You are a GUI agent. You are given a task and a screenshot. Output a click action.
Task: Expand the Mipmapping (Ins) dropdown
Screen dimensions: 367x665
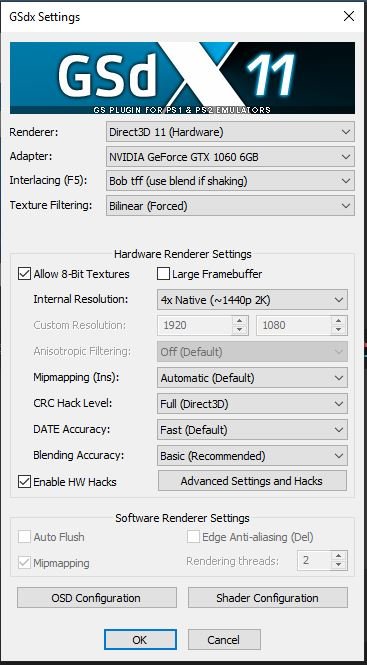[x=252, y=378]
